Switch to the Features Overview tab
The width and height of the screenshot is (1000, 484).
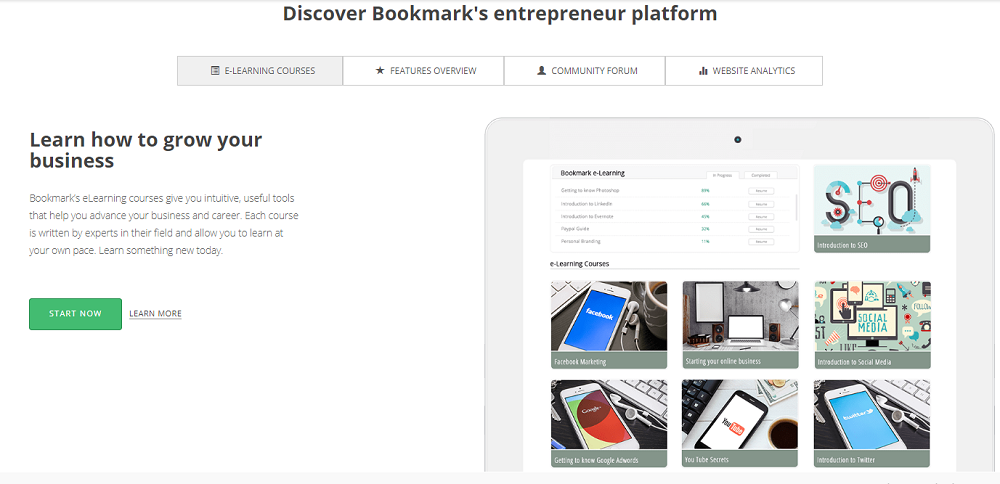[x=423, y=71]
